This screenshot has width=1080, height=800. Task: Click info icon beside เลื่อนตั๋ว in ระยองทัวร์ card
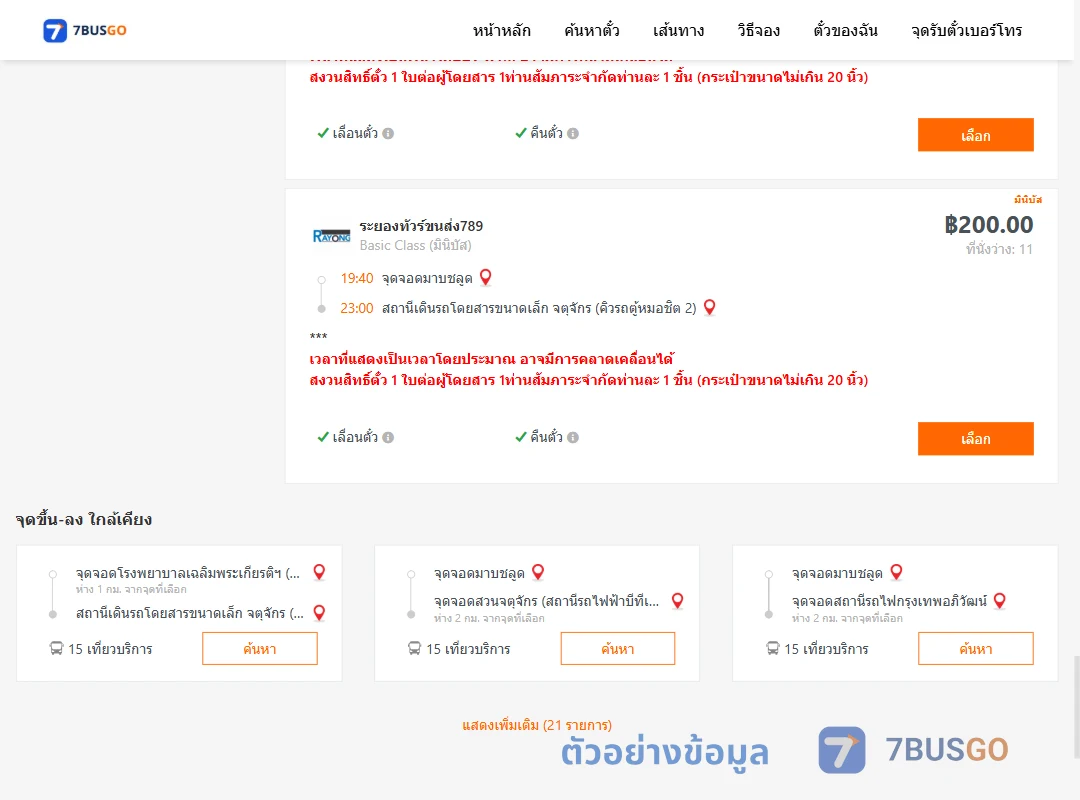pyautogui.click(x=388, y=438)
